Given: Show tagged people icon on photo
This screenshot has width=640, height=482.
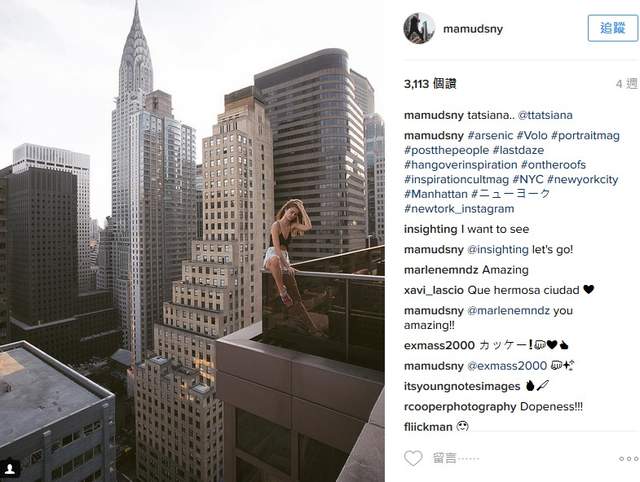Looking at the screenshot, I should [x=10, y=468].
